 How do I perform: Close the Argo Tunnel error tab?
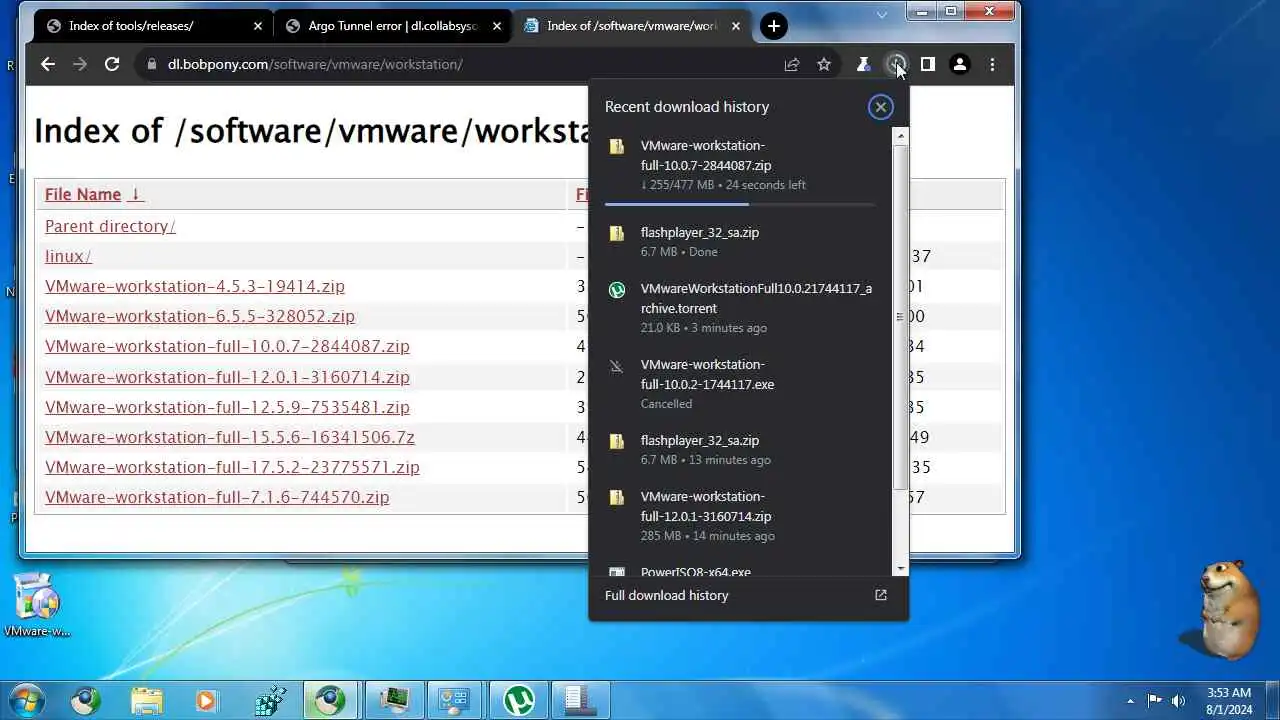click(497, 26)
